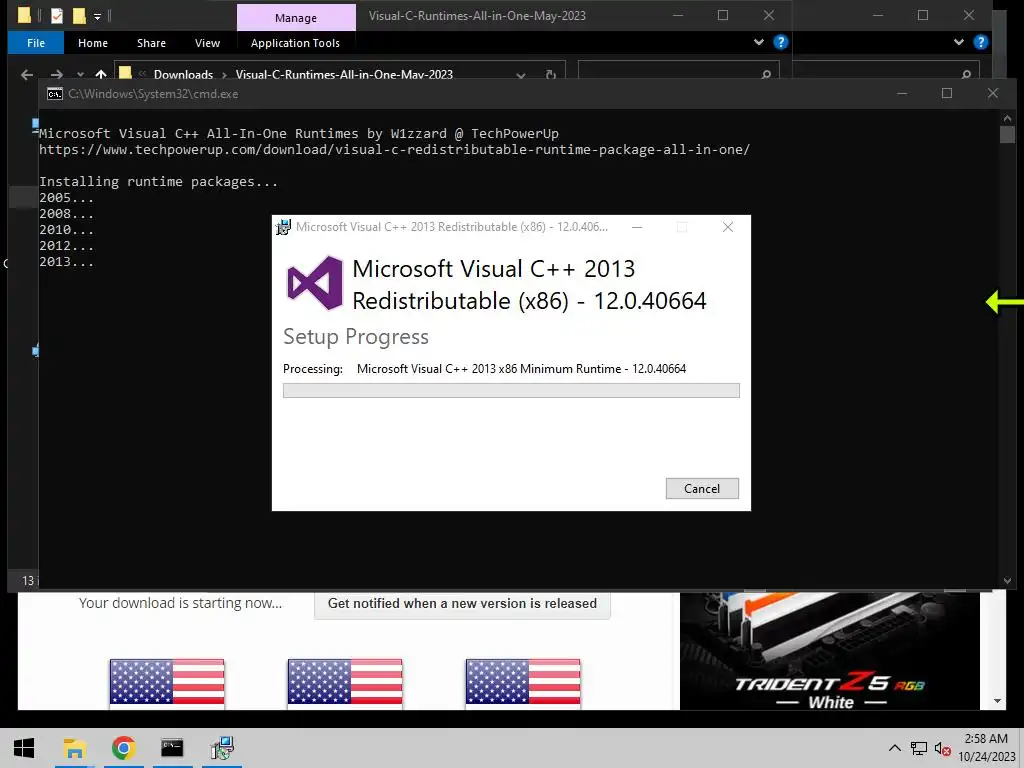Open File Explorer from taskbar
The image size is (1024, 768).
75,748
